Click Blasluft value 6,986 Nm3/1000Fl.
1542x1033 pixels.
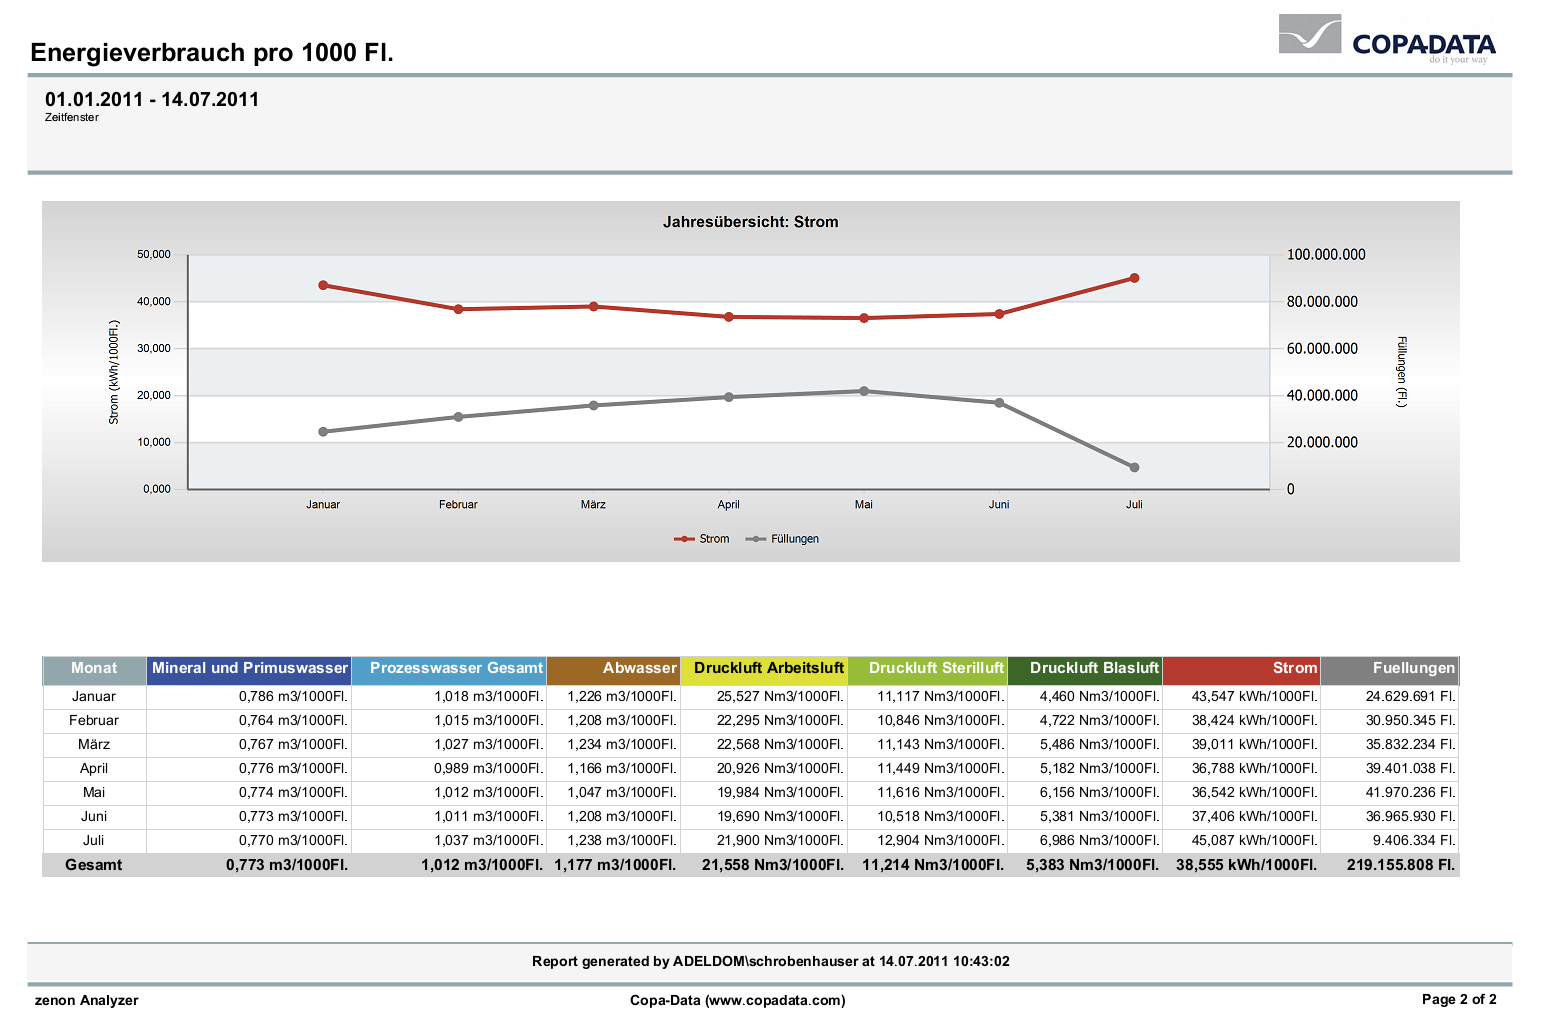[1100, 841]
